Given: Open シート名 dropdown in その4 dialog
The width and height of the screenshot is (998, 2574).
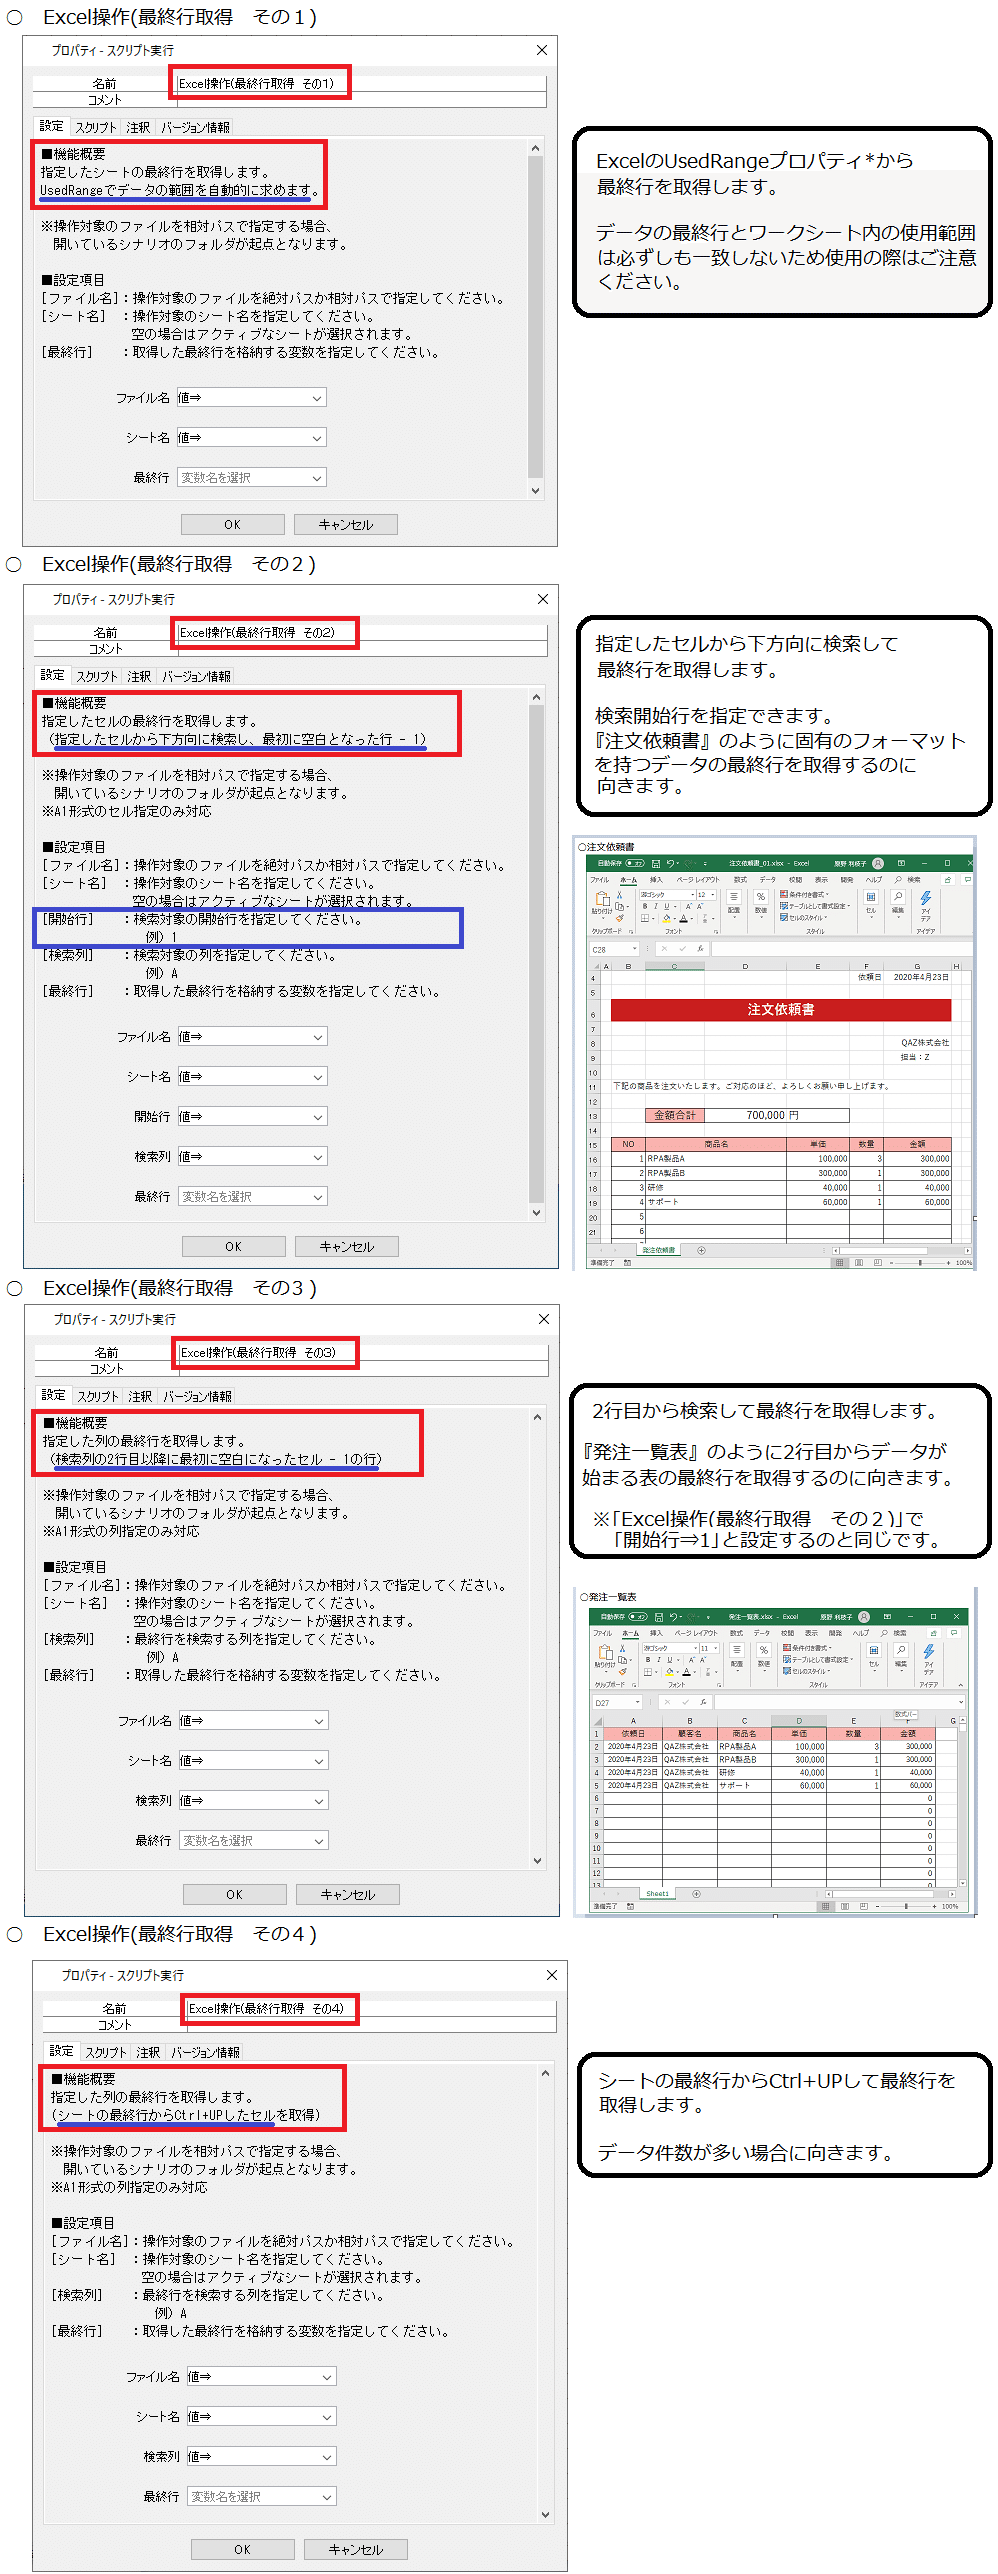Looking at the screenshot, I should pyautogui.click(x=262, y=2416).
